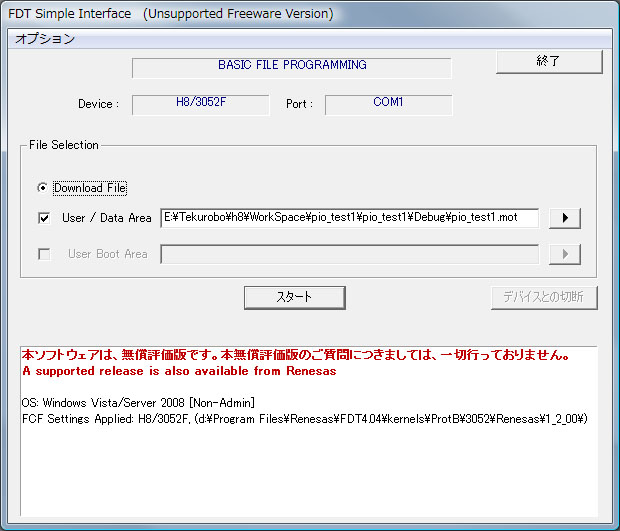Open the オプション menu
Image resolution: width=620 pixels, height=531 pixels.
point(45,39)
